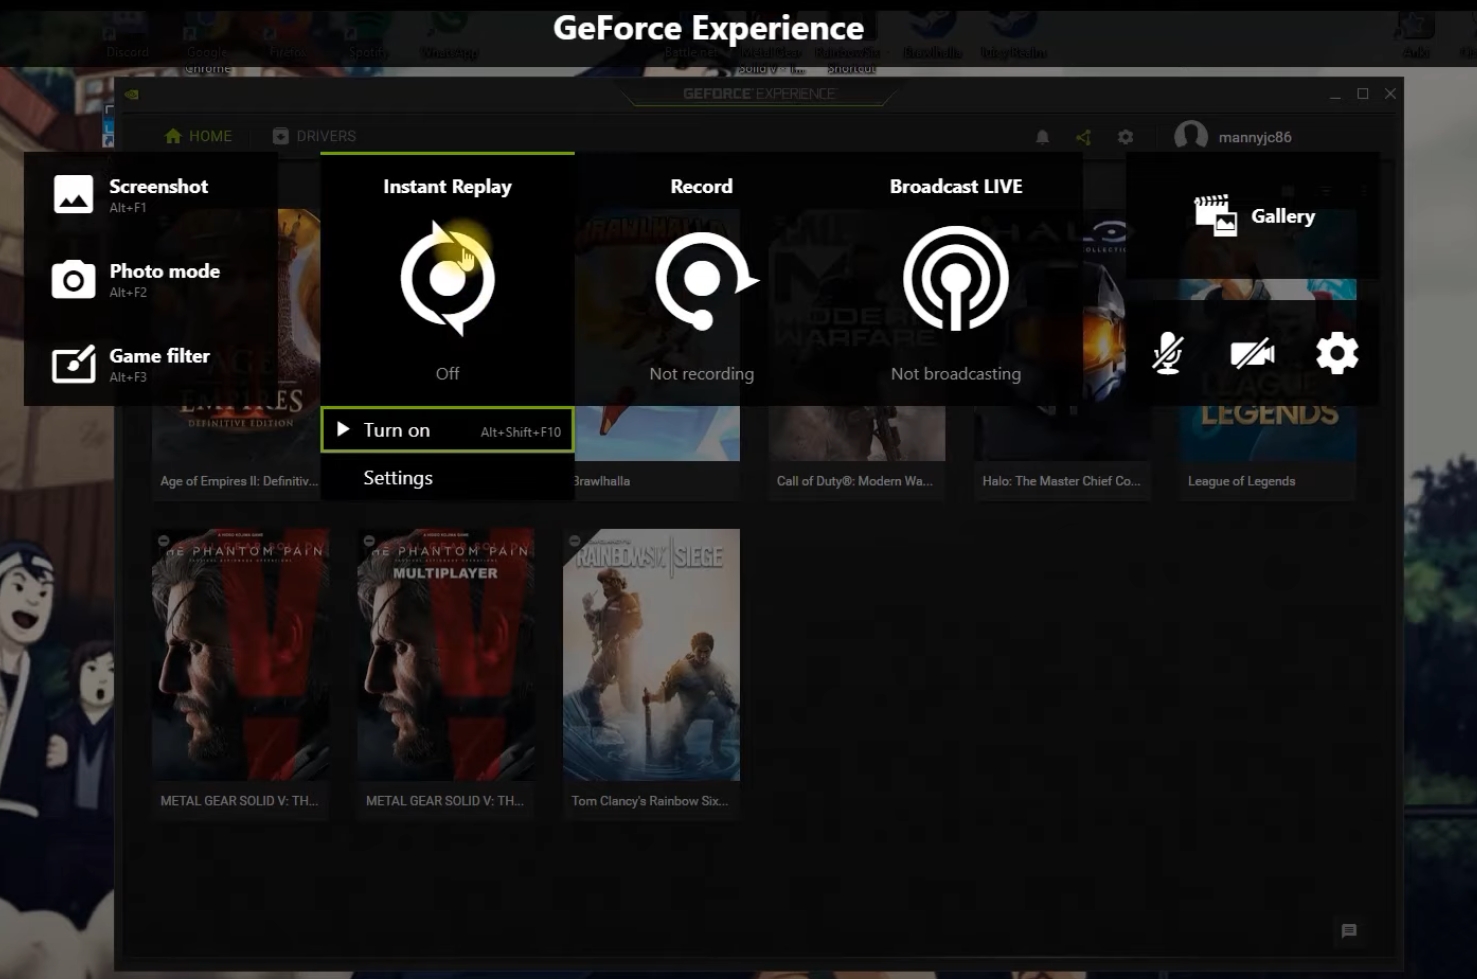
Task: Click the NVIDIA logo in the title bar
Action: pyautogui.click(x=131, y=94)
